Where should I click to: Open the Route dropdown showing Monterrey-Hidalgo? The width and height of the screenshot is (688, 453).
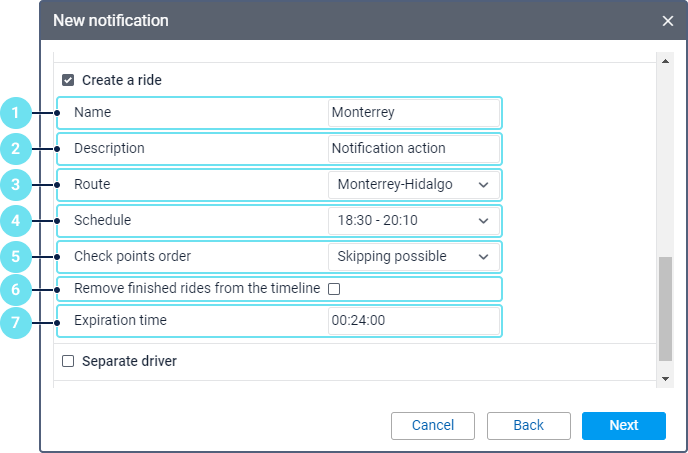[x=413, y=185]
